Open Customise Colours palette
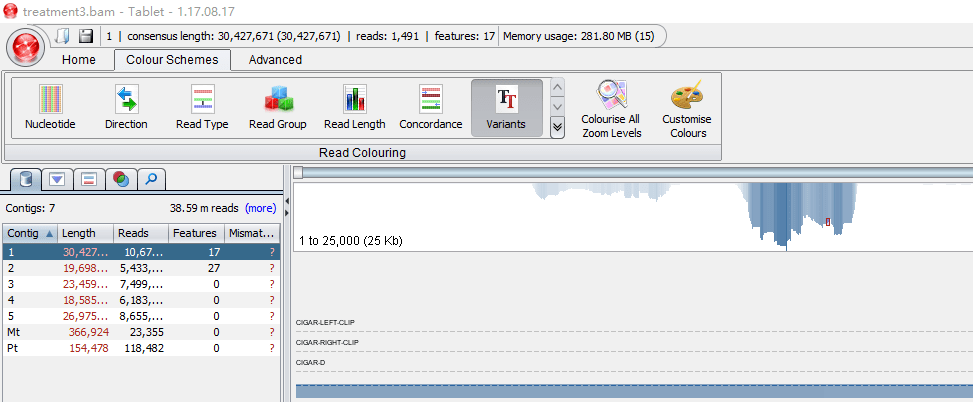 [x=687, y=109]
